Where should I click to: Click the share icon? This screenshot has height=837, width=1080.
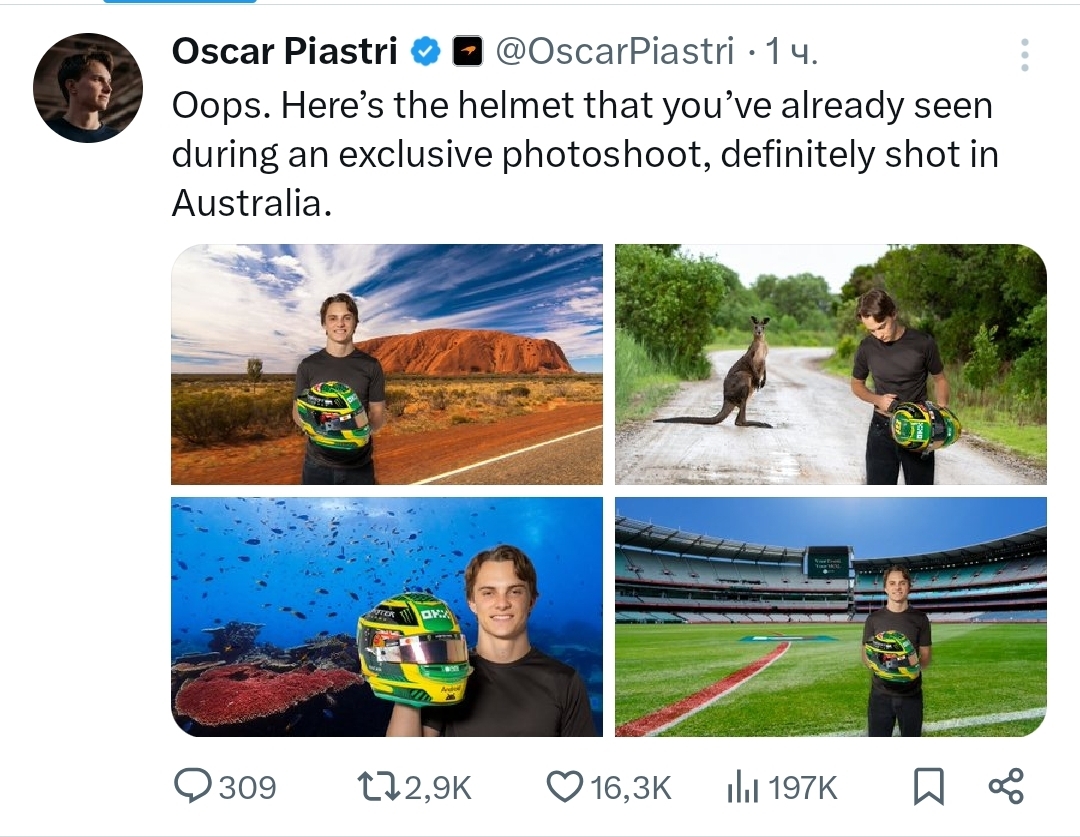tap(1005, 786)
